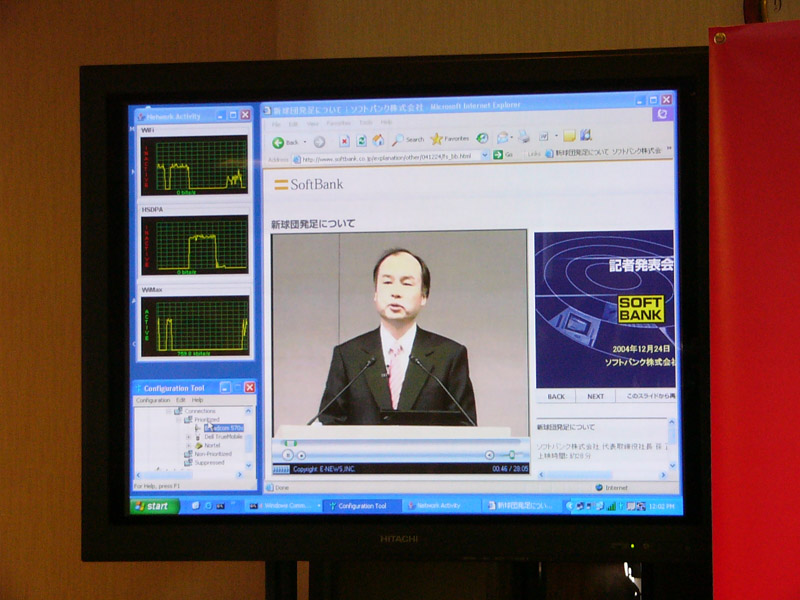Launch Internet Explorer from the quick launch
Screen dimensions: 800x600
[208, 506]
